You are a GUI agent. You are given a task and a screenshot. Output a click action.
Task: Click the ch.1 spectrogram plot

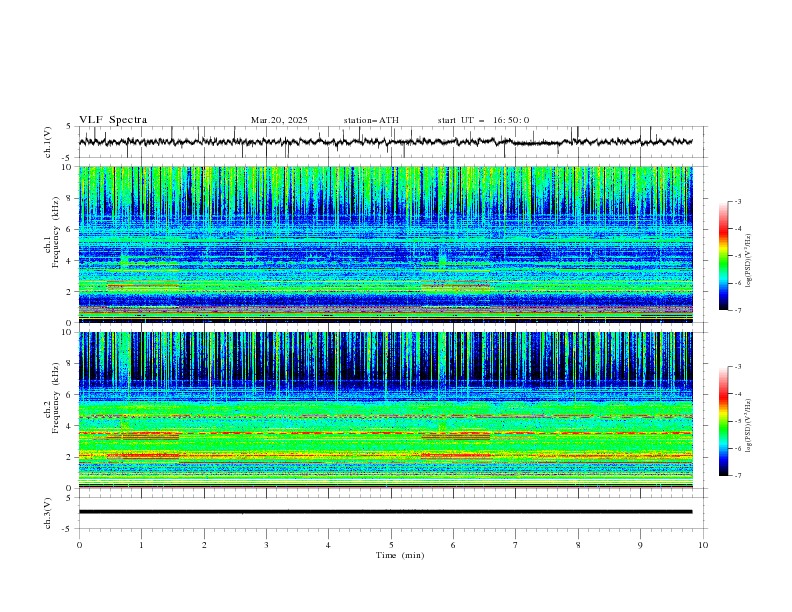click(385, 244)
